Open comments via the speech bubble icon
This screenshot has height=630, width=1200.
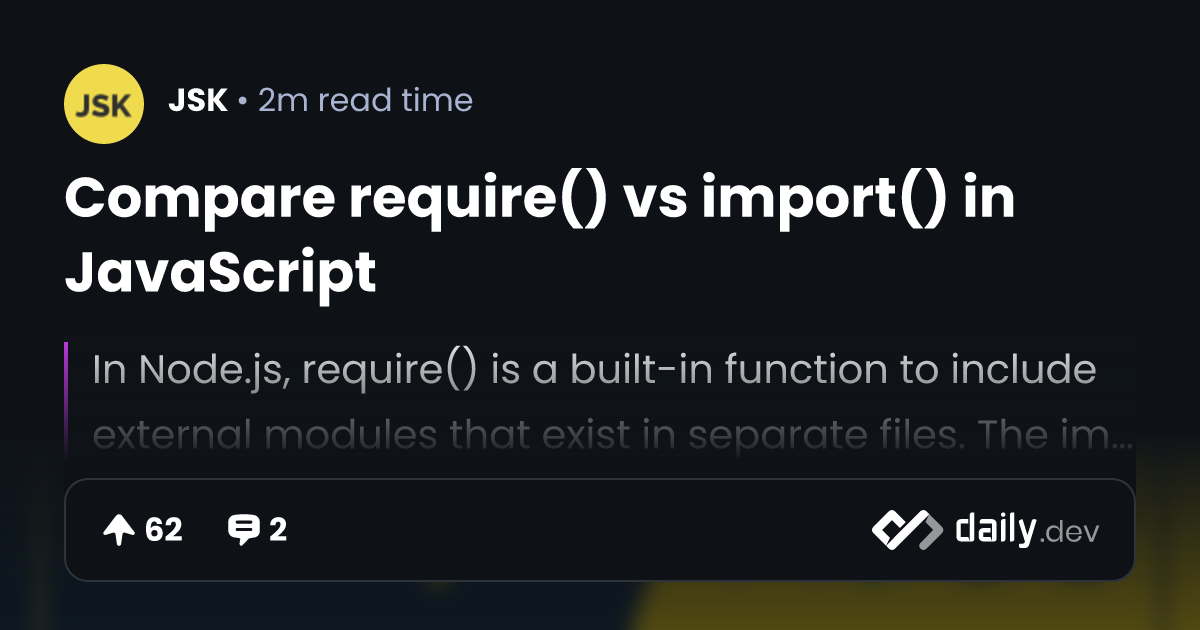pyautogui.click(x=242, y=530)
